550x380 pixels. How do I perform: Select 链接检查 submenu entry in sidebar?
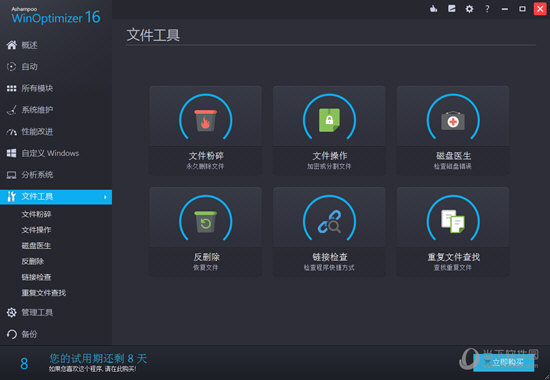point(36,277)
